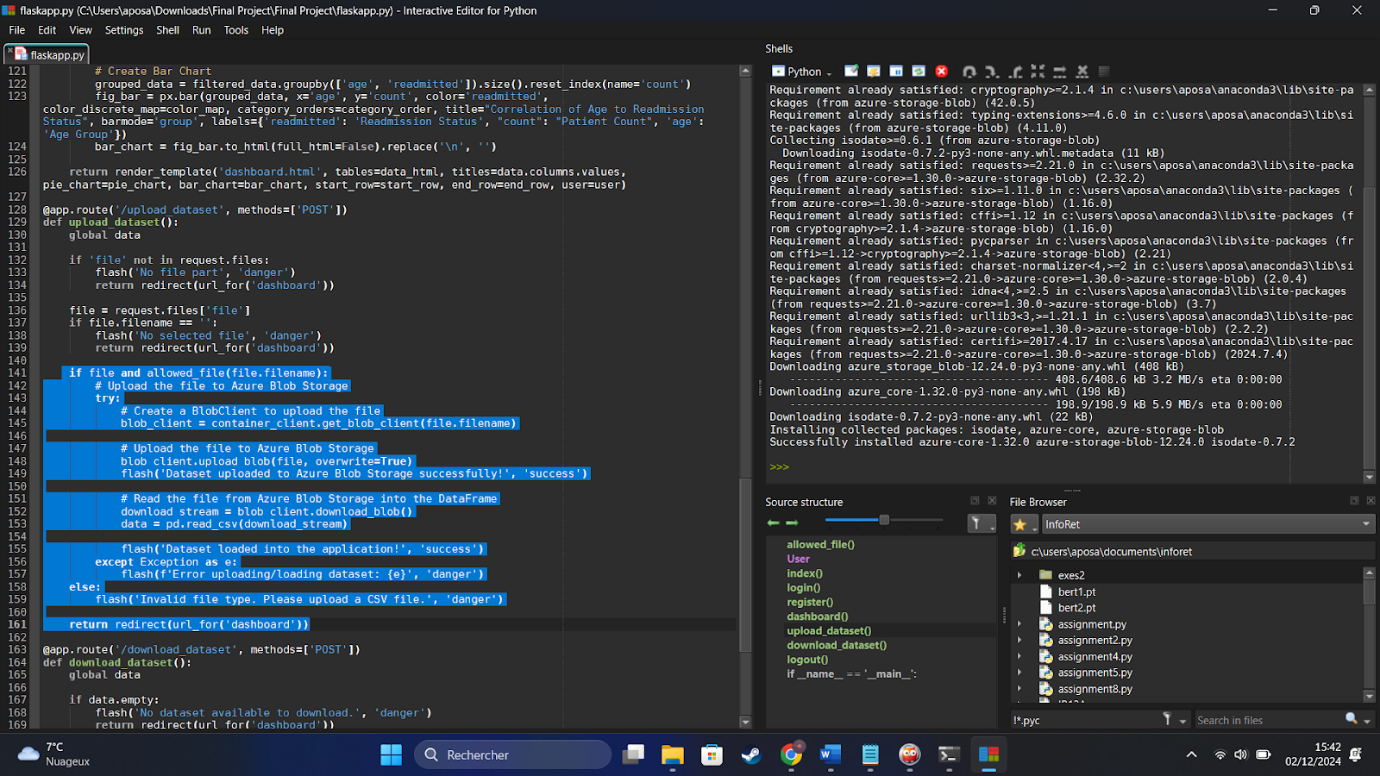Click the green back arrow in Source structure
The width and height of the screenshot is (1380, 776).
773,523
